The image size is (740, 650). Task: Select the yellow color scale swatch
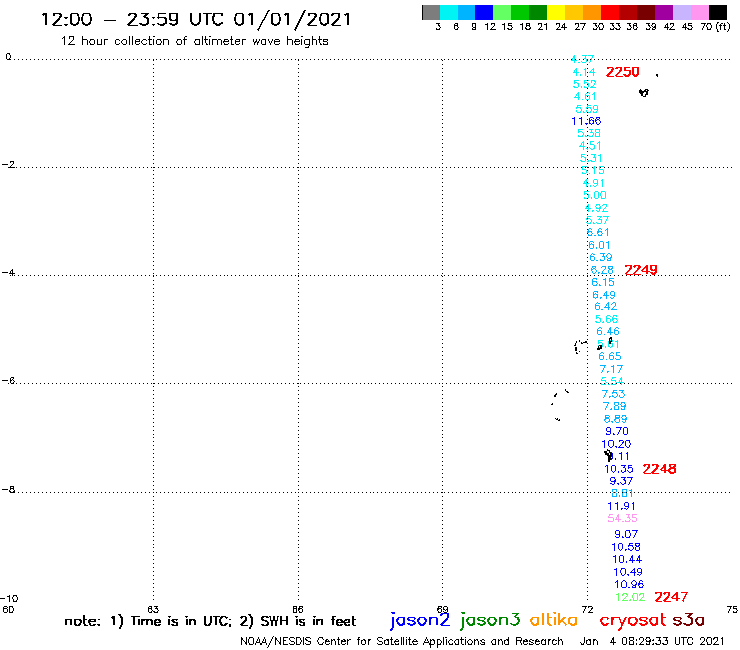tap(556, 12)
